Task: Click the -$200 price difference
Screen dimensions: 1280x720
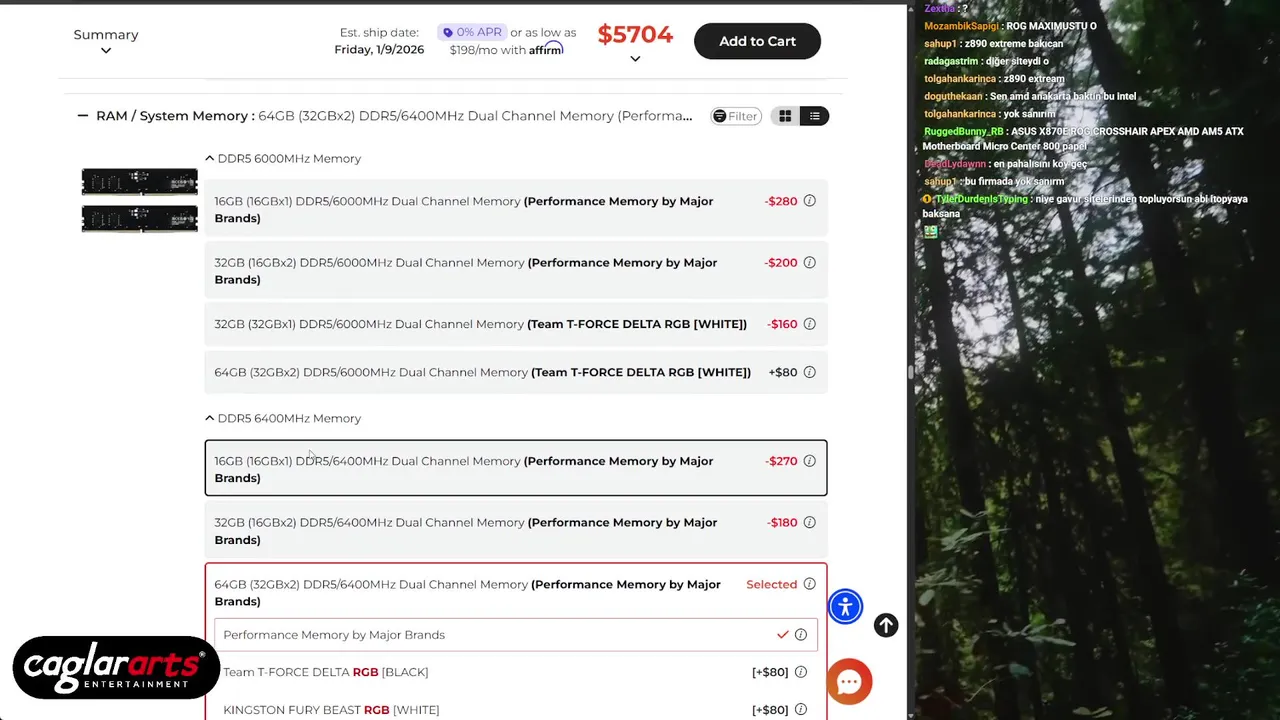Action: pos(781,263)
